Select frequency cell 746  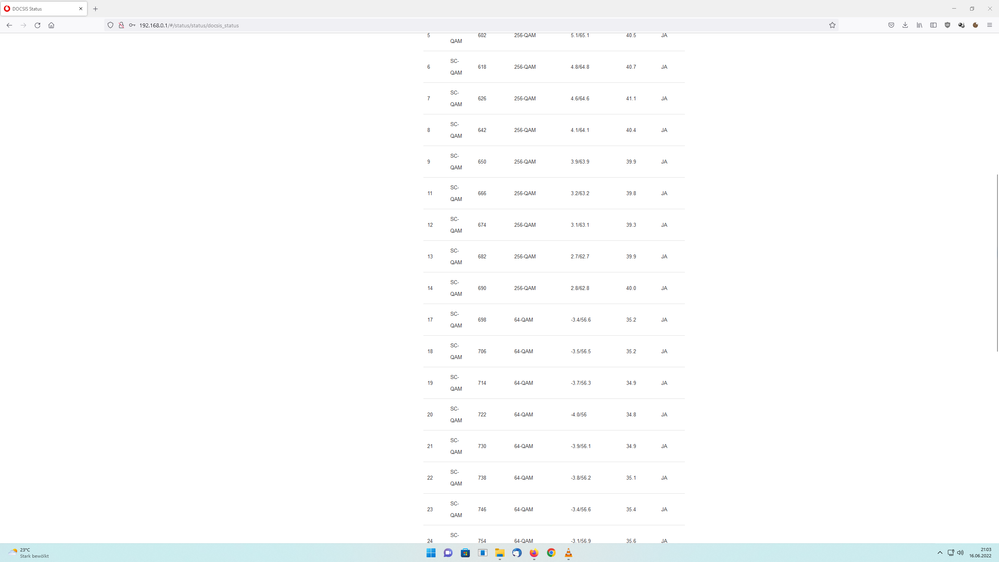click(482, 509)
